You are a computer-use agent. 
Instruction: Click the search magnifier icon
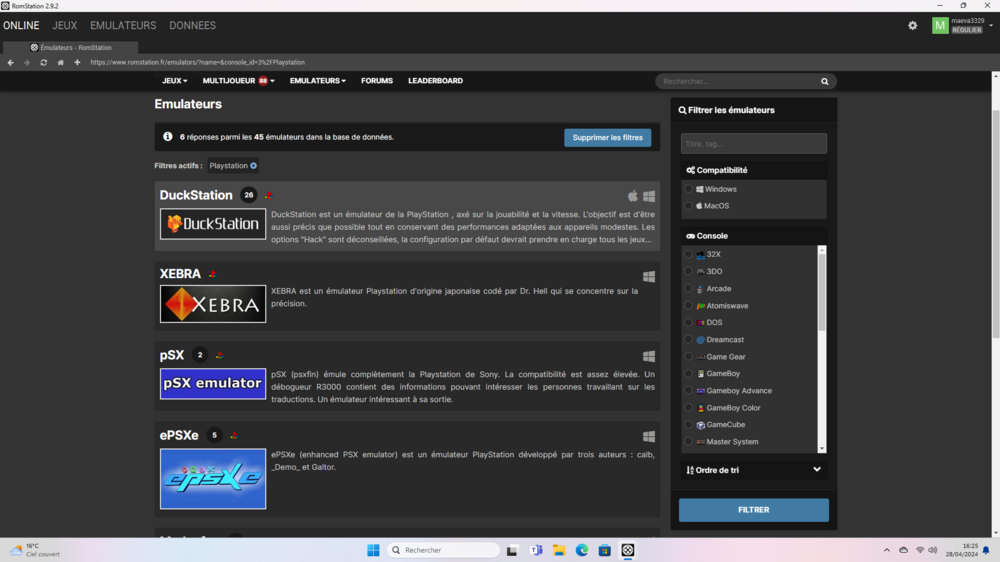click(824, 81)
